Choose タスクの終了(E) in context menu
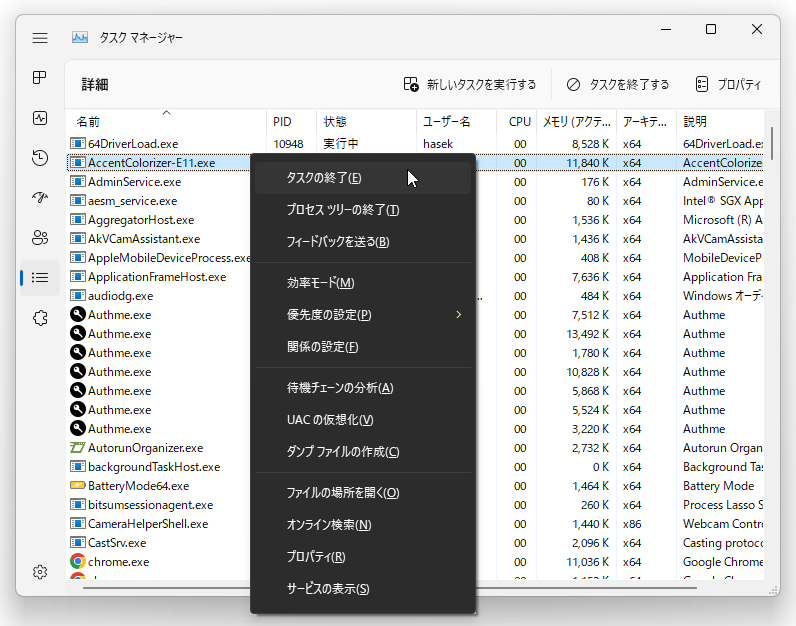The width and height of the screenshot is (796, 626). [x=363, y=178]
